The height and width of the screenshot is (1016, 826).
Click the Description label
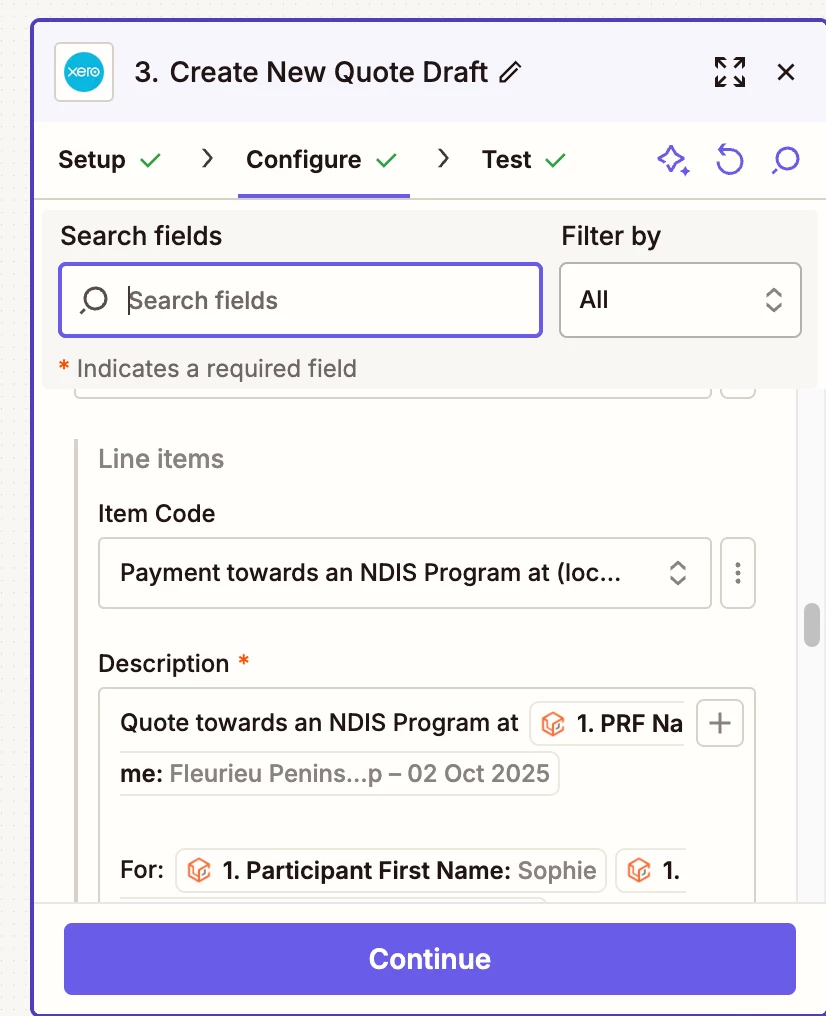pyautogui.click(x=164, y=664)
